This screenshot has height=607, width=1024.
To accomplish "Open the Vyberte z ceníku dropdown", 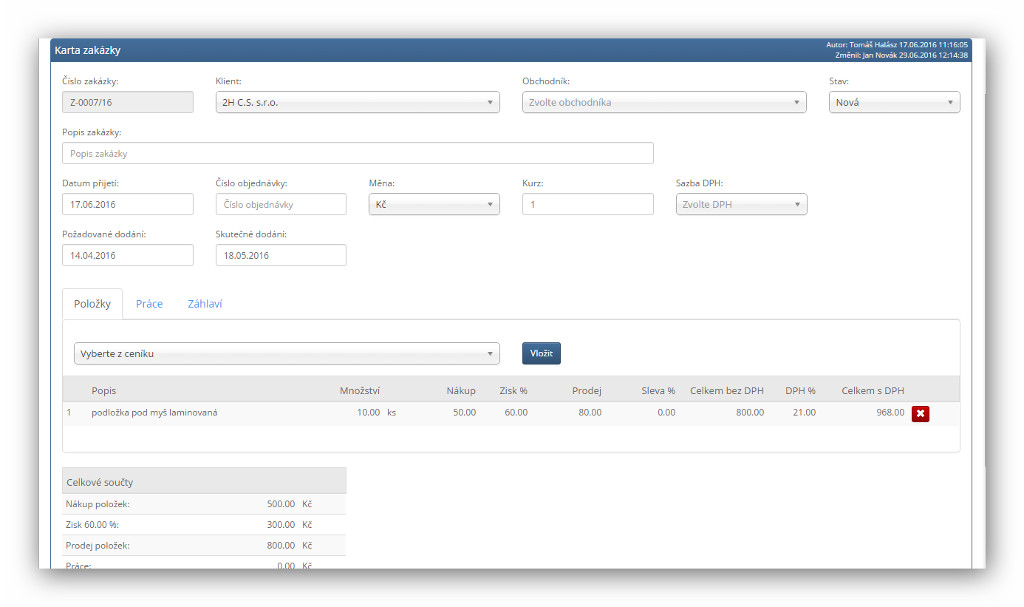I will click(286, 353).
